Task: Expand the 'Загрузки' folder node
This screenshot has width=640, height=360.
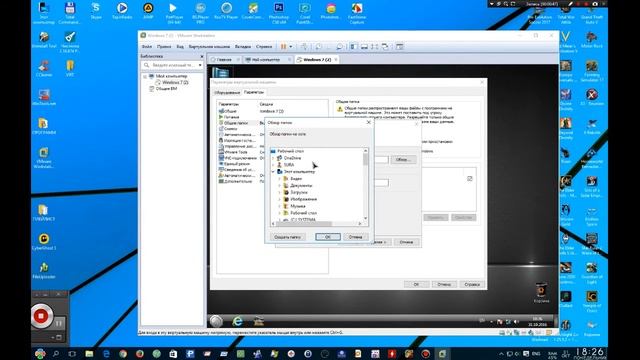Action: pos(280,192)
